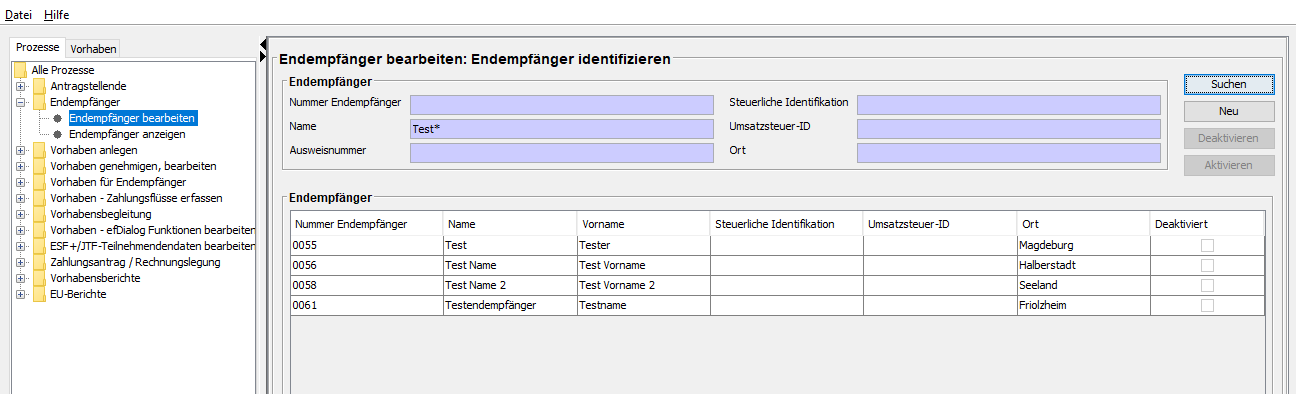Expand Zahlungsantrag / Rechnungslegung node
1296x394 pixels.
pyautogui.click(x=20, y=262)
